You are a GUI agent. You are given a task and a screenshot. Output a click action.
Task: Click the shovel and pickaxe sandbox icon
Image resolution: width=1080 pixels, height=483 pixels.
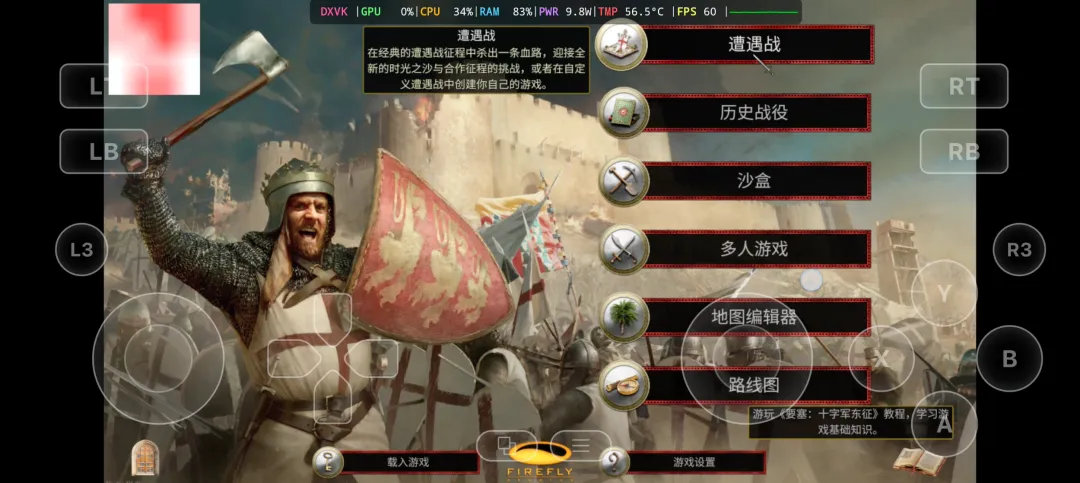click(624, 181)
